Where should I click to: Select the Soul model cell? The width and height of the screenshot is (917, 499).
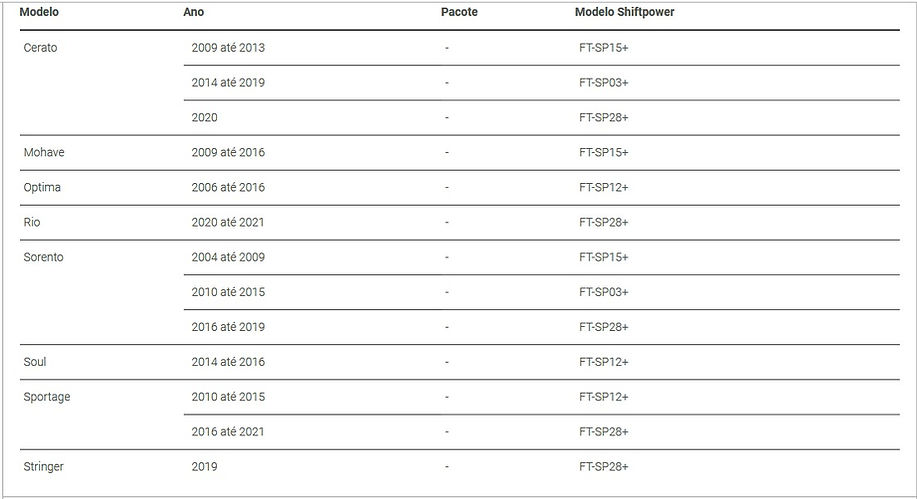(35, 362)
